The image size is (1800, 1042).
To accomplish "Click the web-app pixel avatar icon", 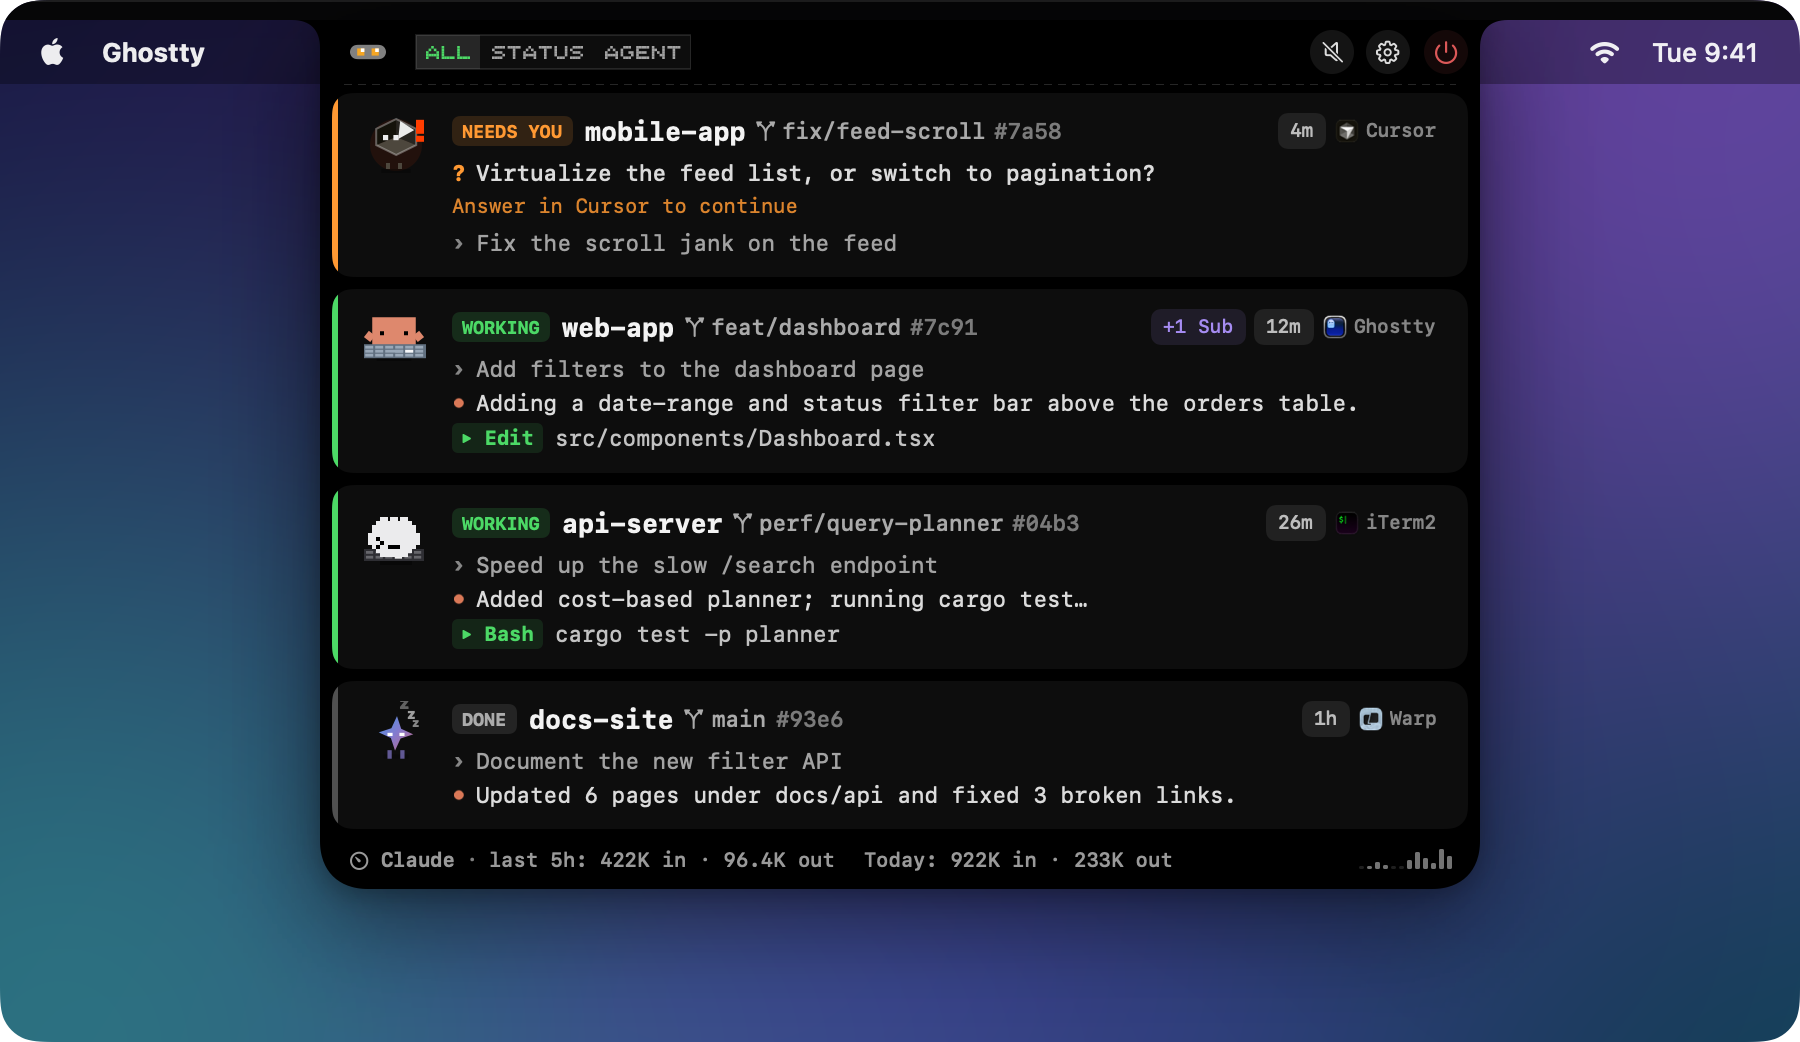I will point(395,337).
